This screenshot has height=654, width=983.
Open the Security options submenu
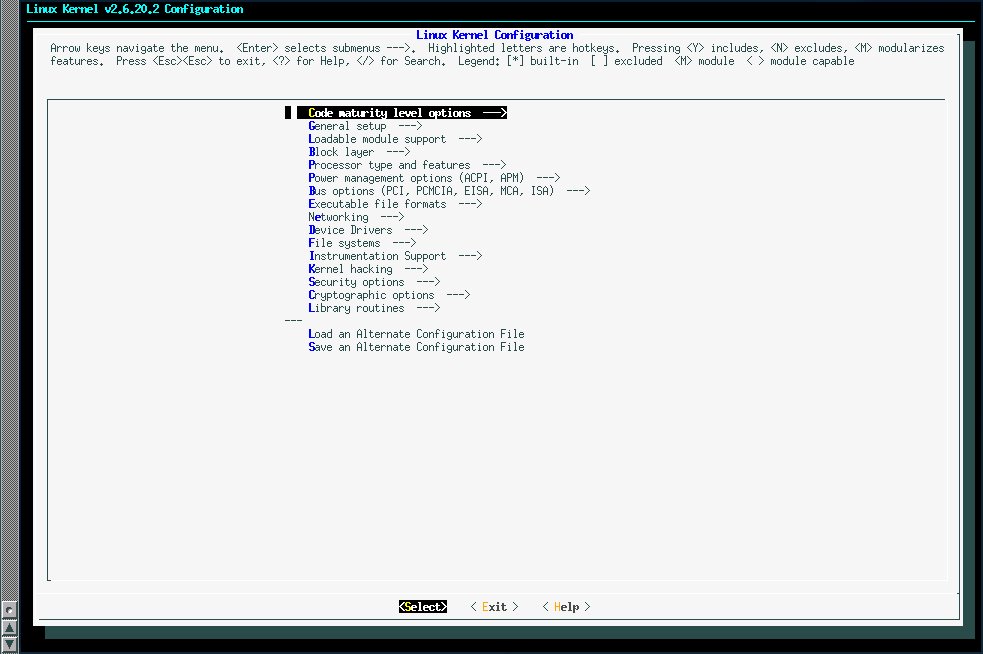tap(374, 282)
